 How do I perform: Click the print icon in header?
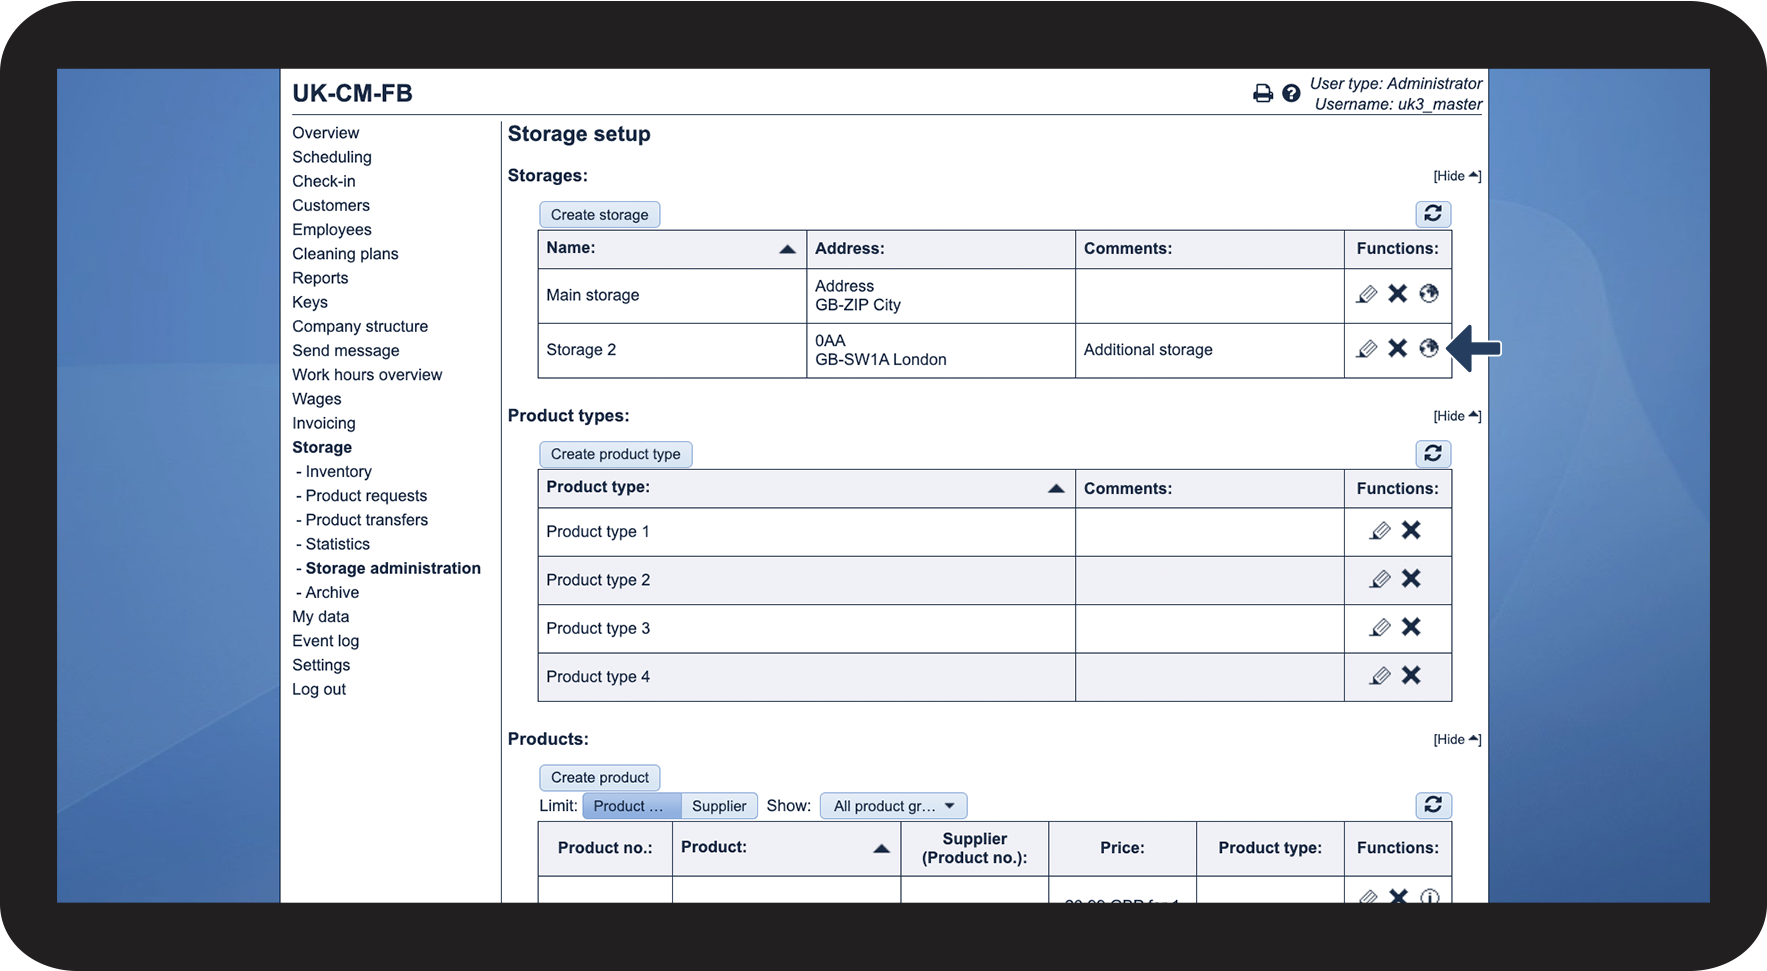pyautogui.click(x=1263, y=93)
